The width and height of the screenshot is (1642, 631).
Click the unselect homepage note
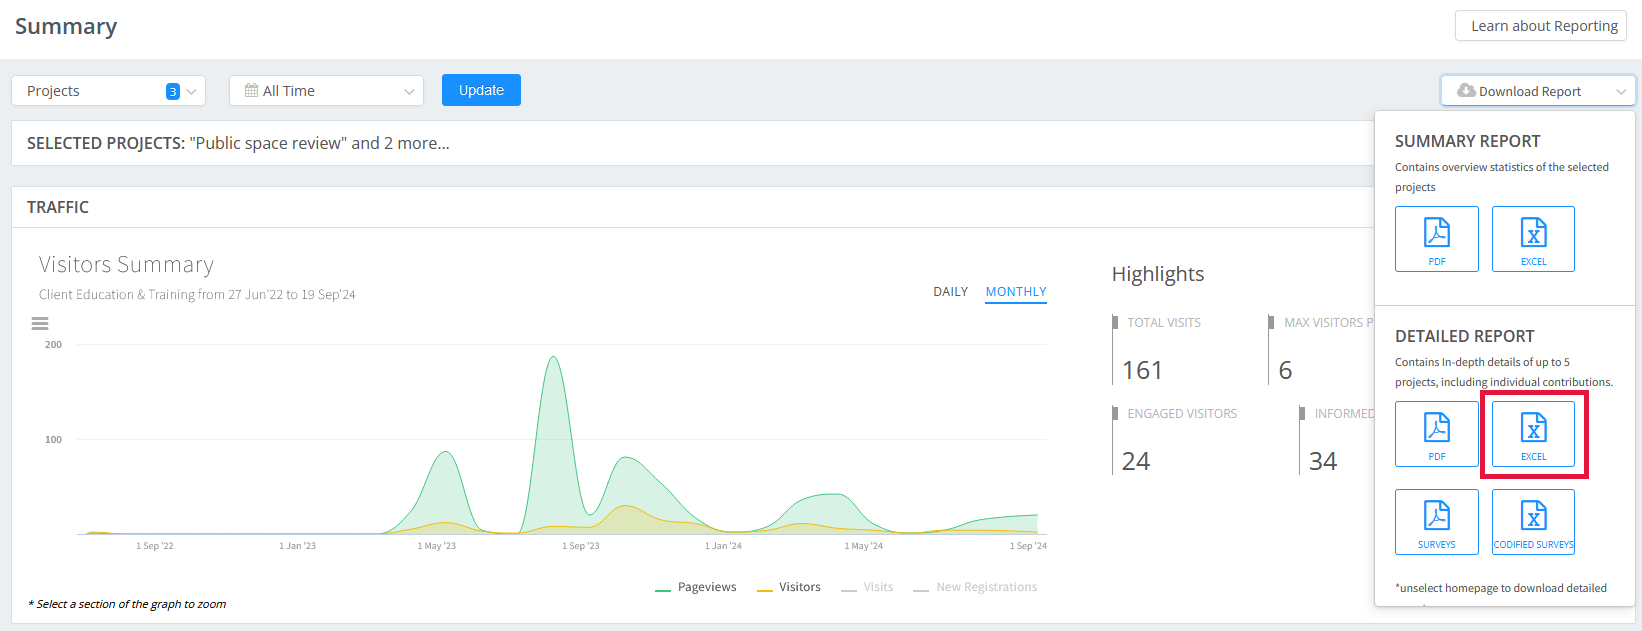point(1501,588)
